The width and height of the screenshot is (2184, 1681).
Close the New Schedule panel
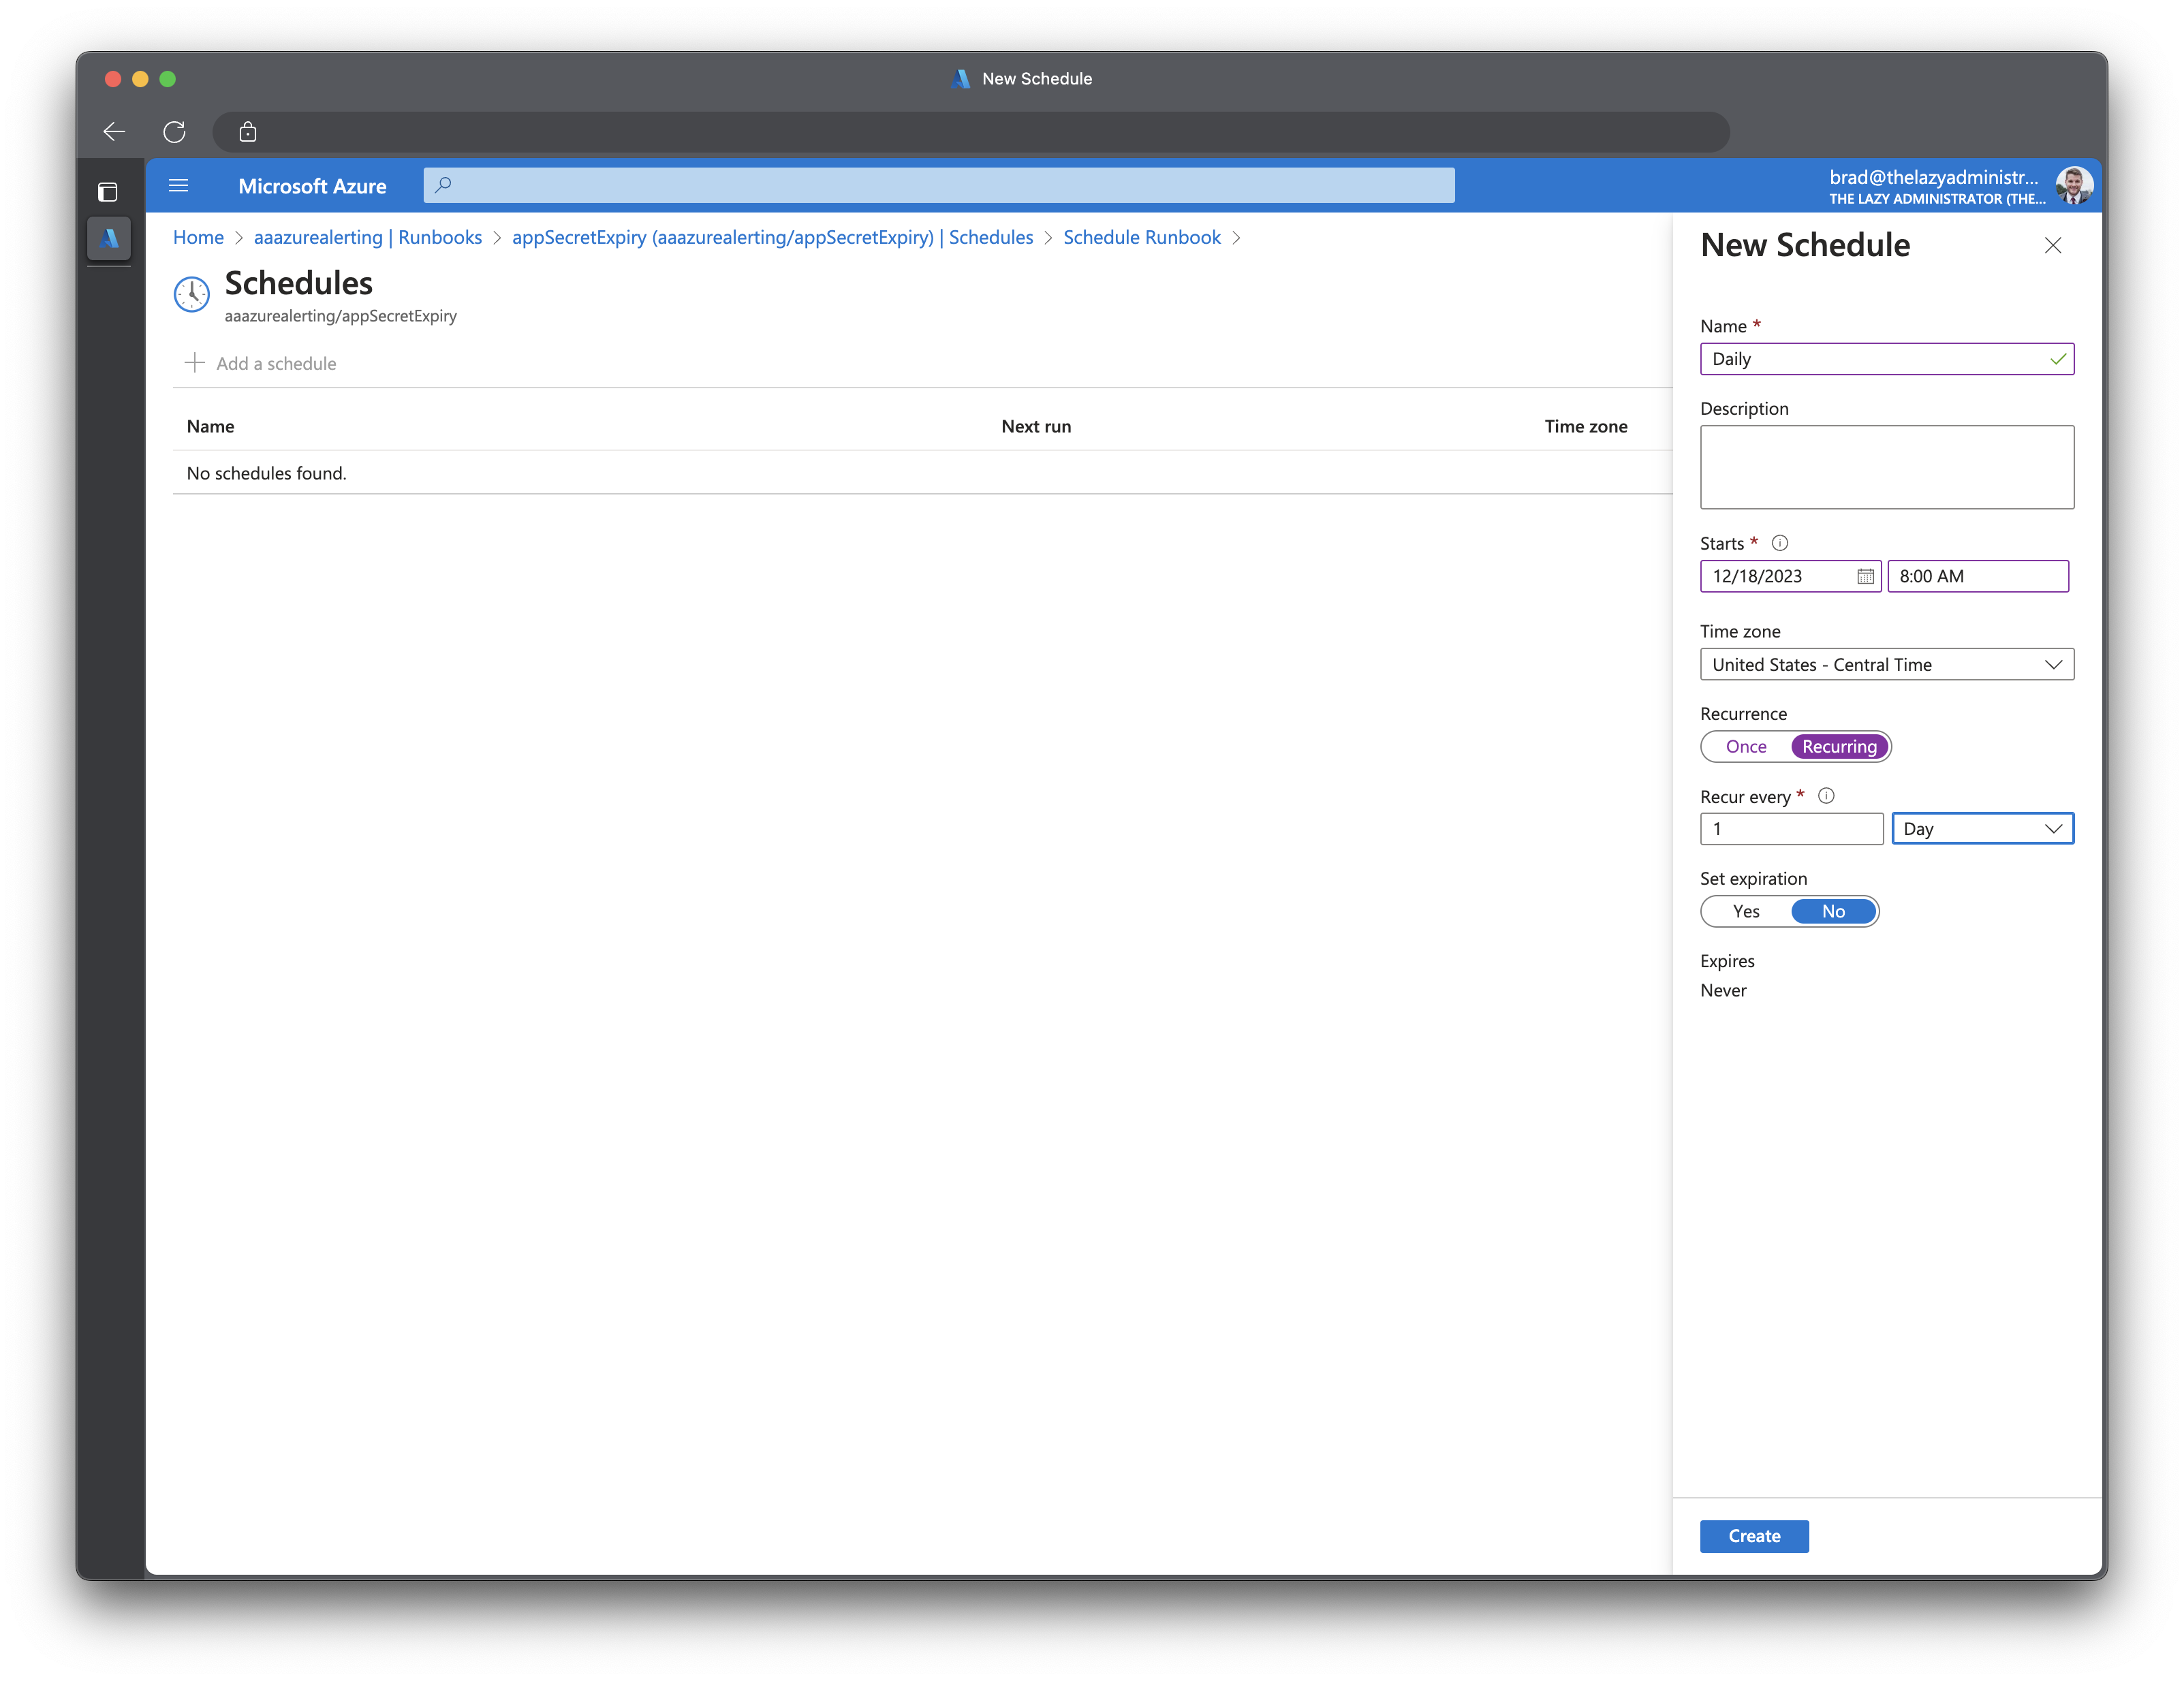click(x=2053, y=245)
